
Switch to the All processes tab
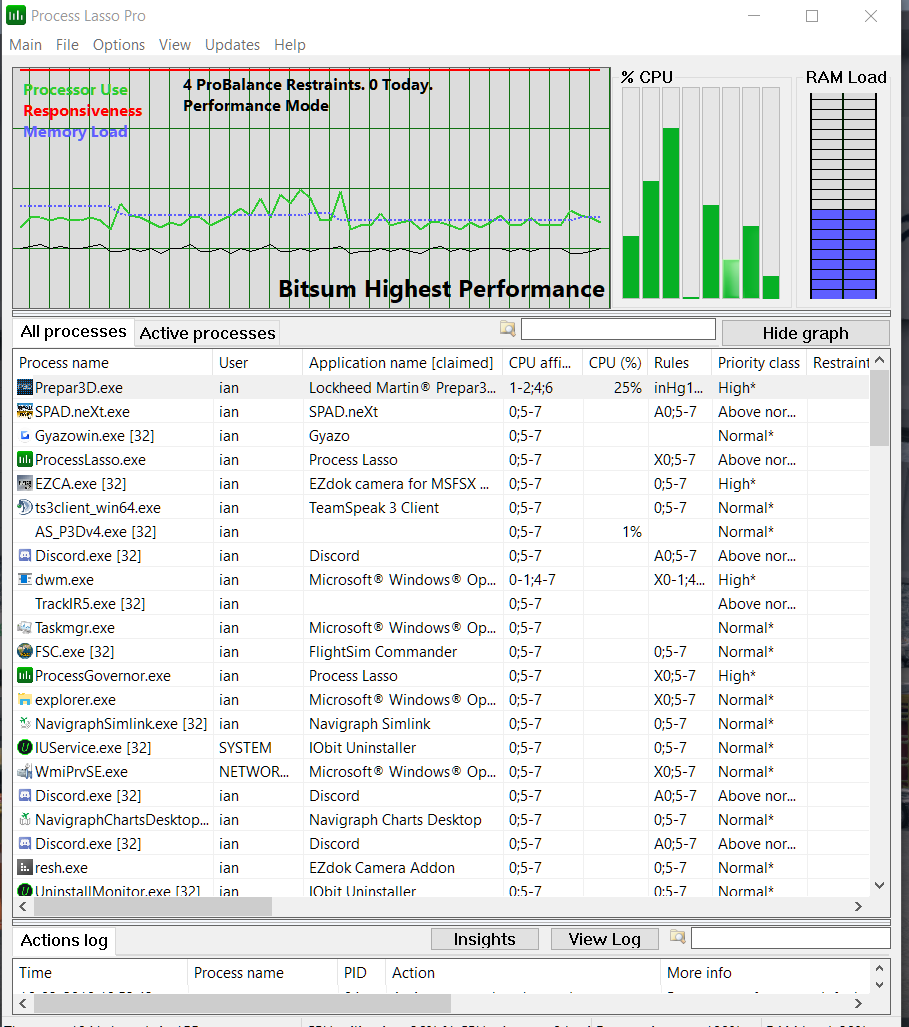click(73, 332)
